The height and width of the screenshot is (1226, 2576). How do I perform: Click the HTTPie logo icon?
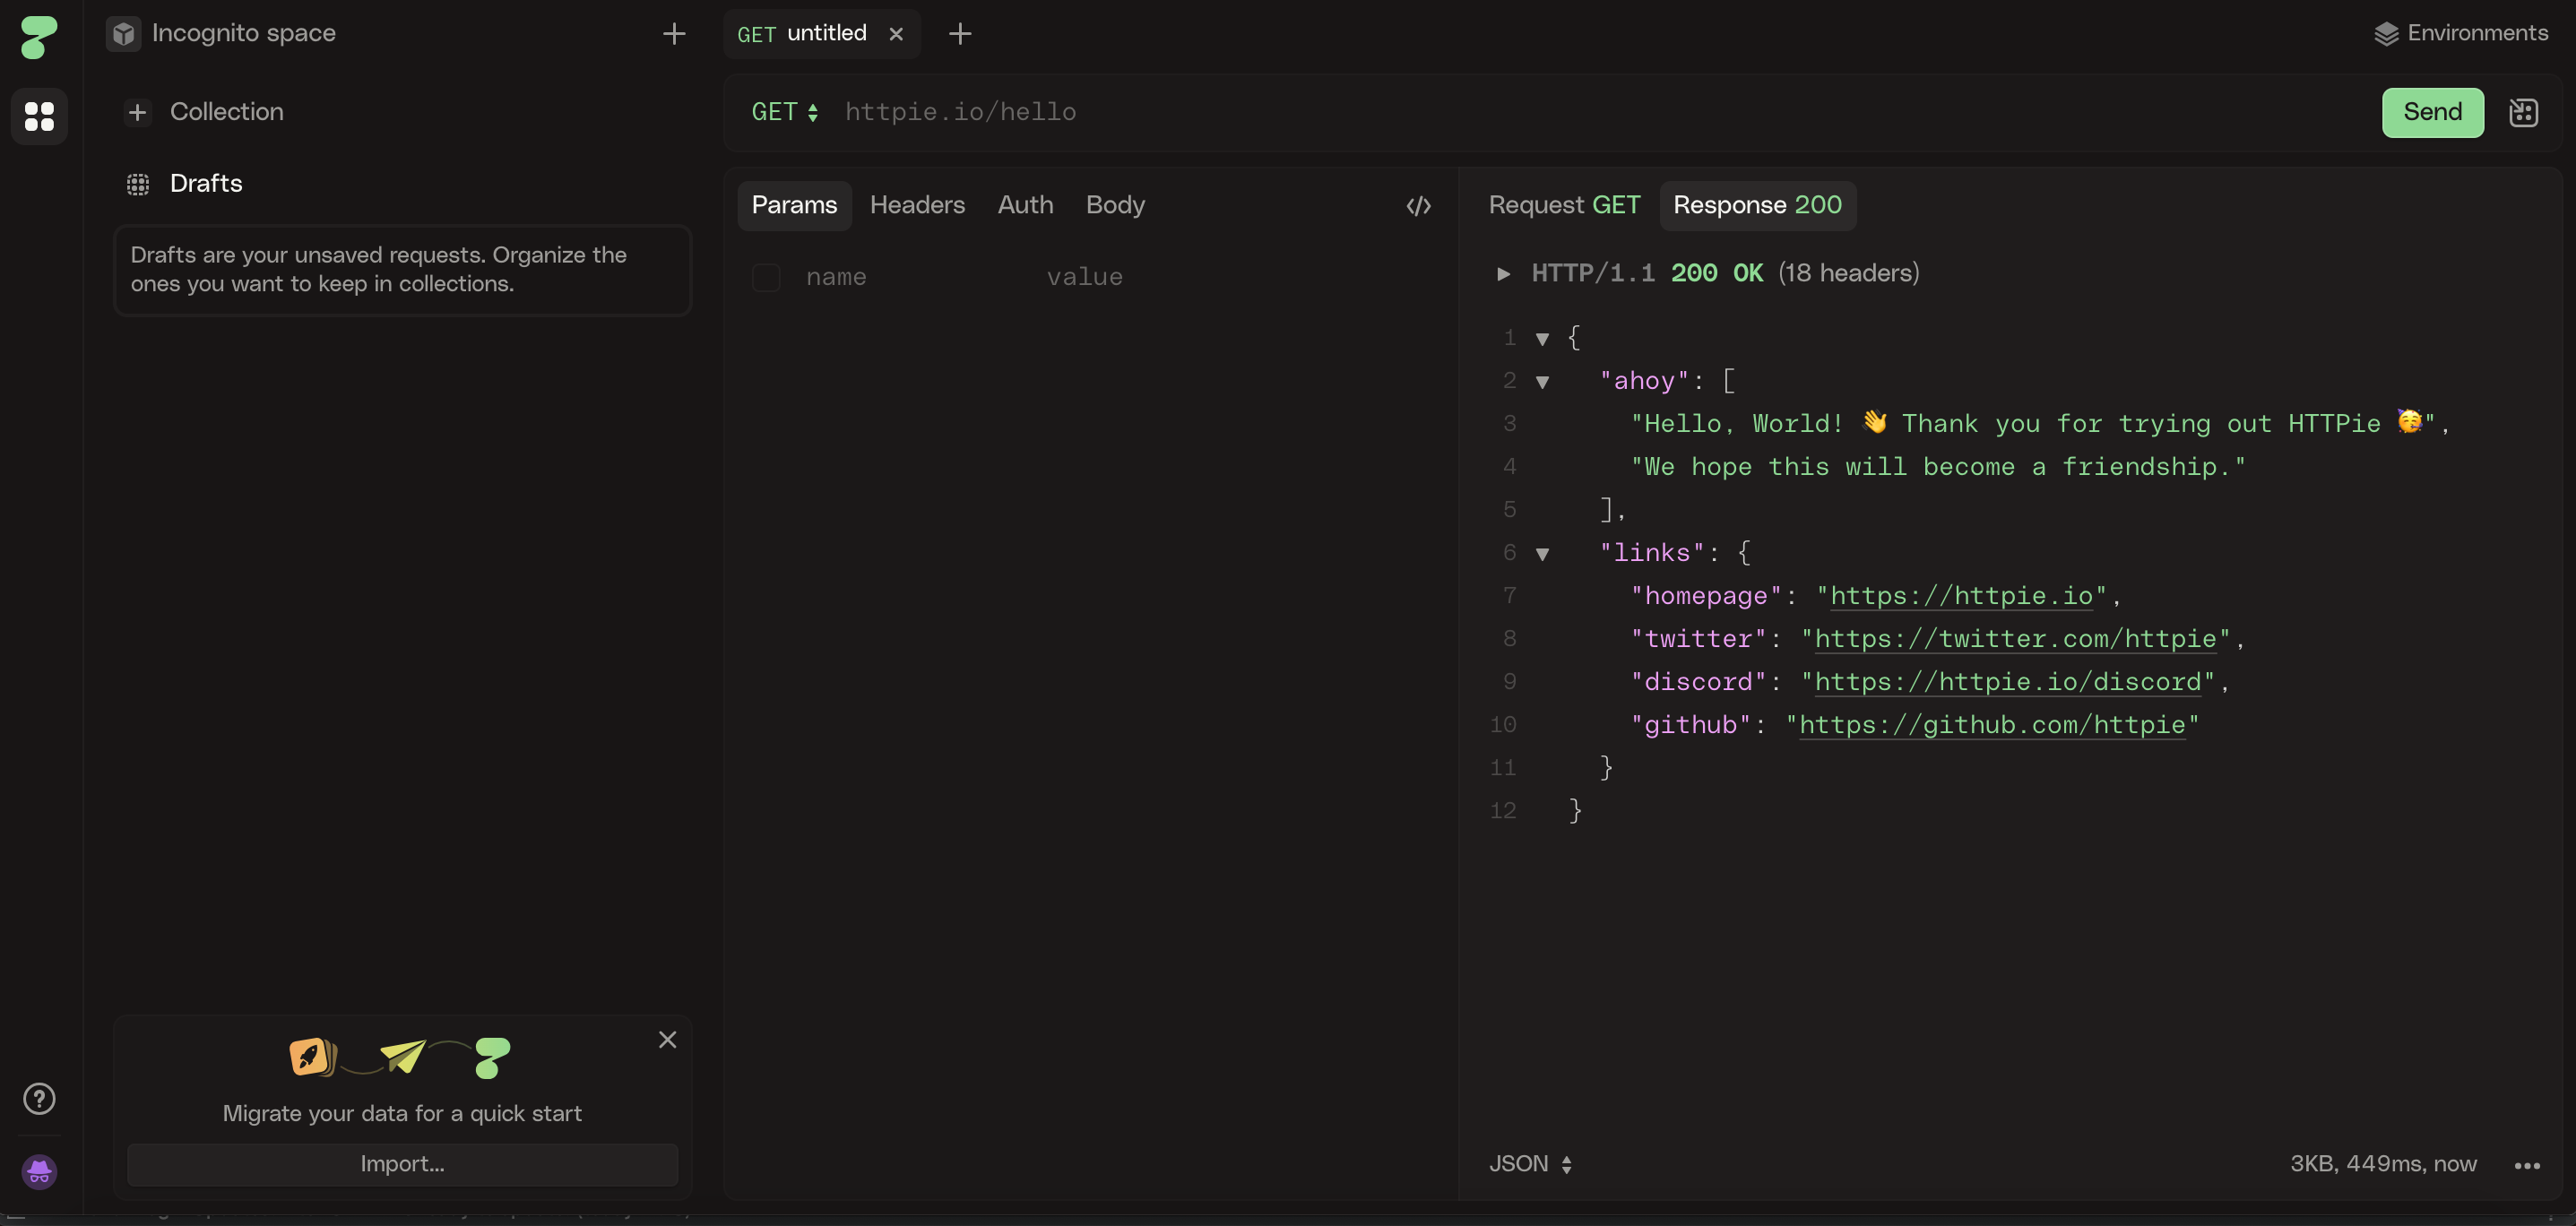pos(39,36)
